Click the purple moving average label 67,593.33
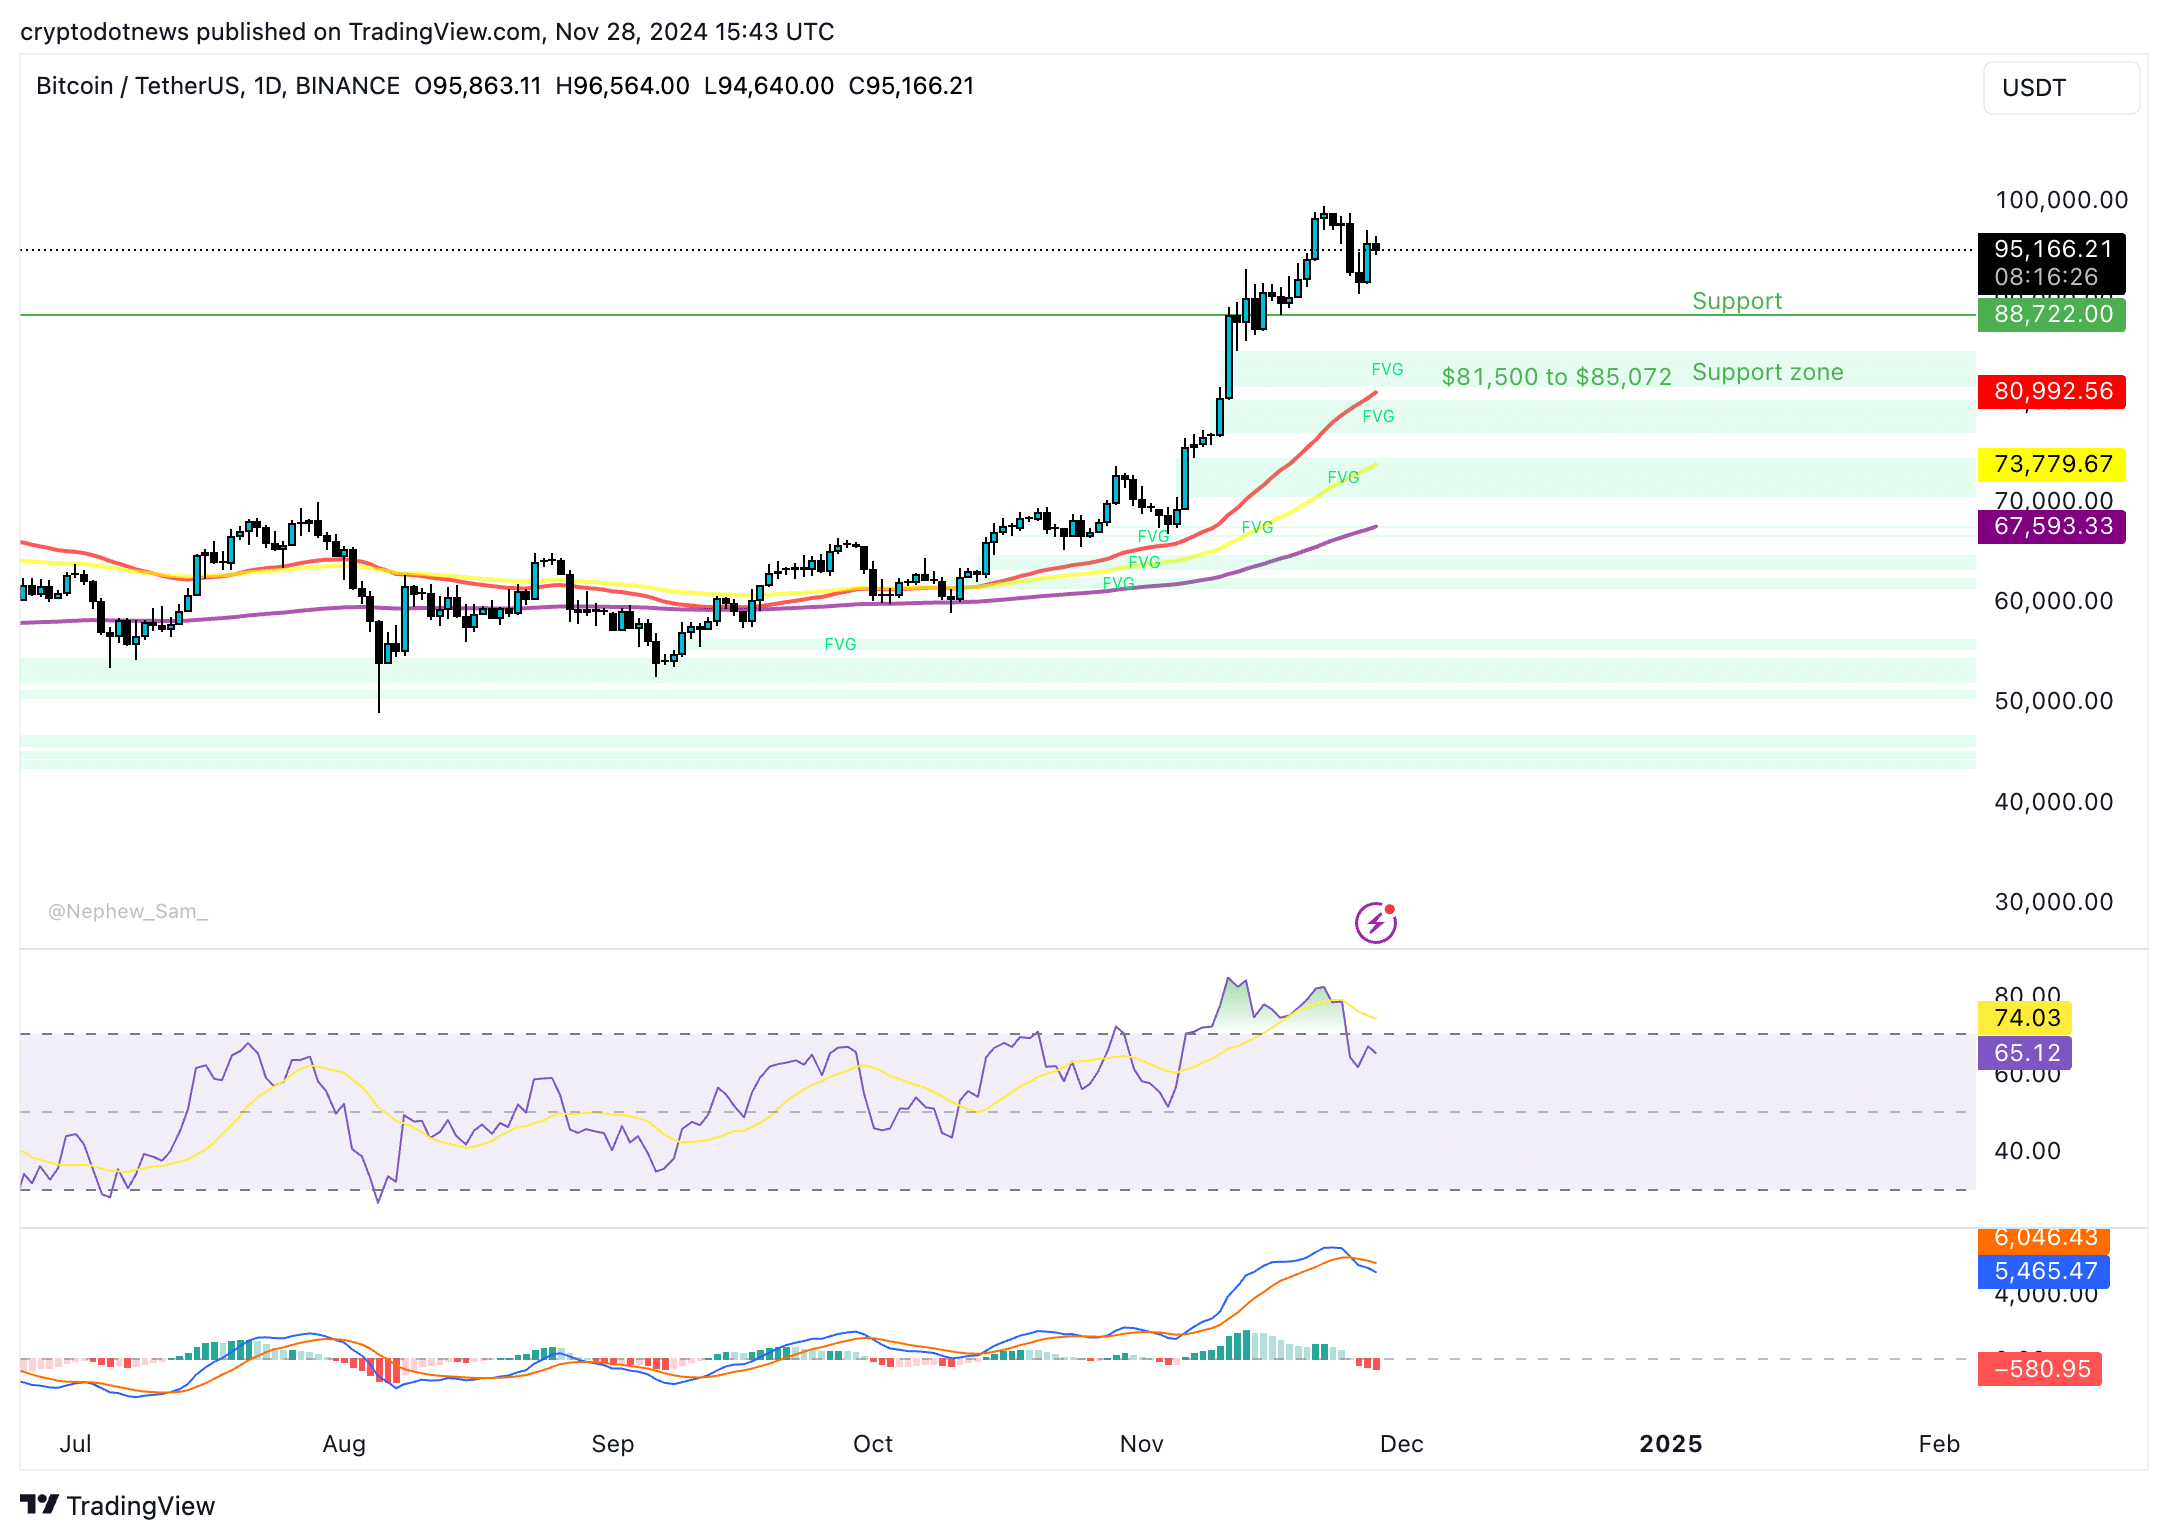The height and width of the screenshot is (1540, 2168). [2052, 526]
